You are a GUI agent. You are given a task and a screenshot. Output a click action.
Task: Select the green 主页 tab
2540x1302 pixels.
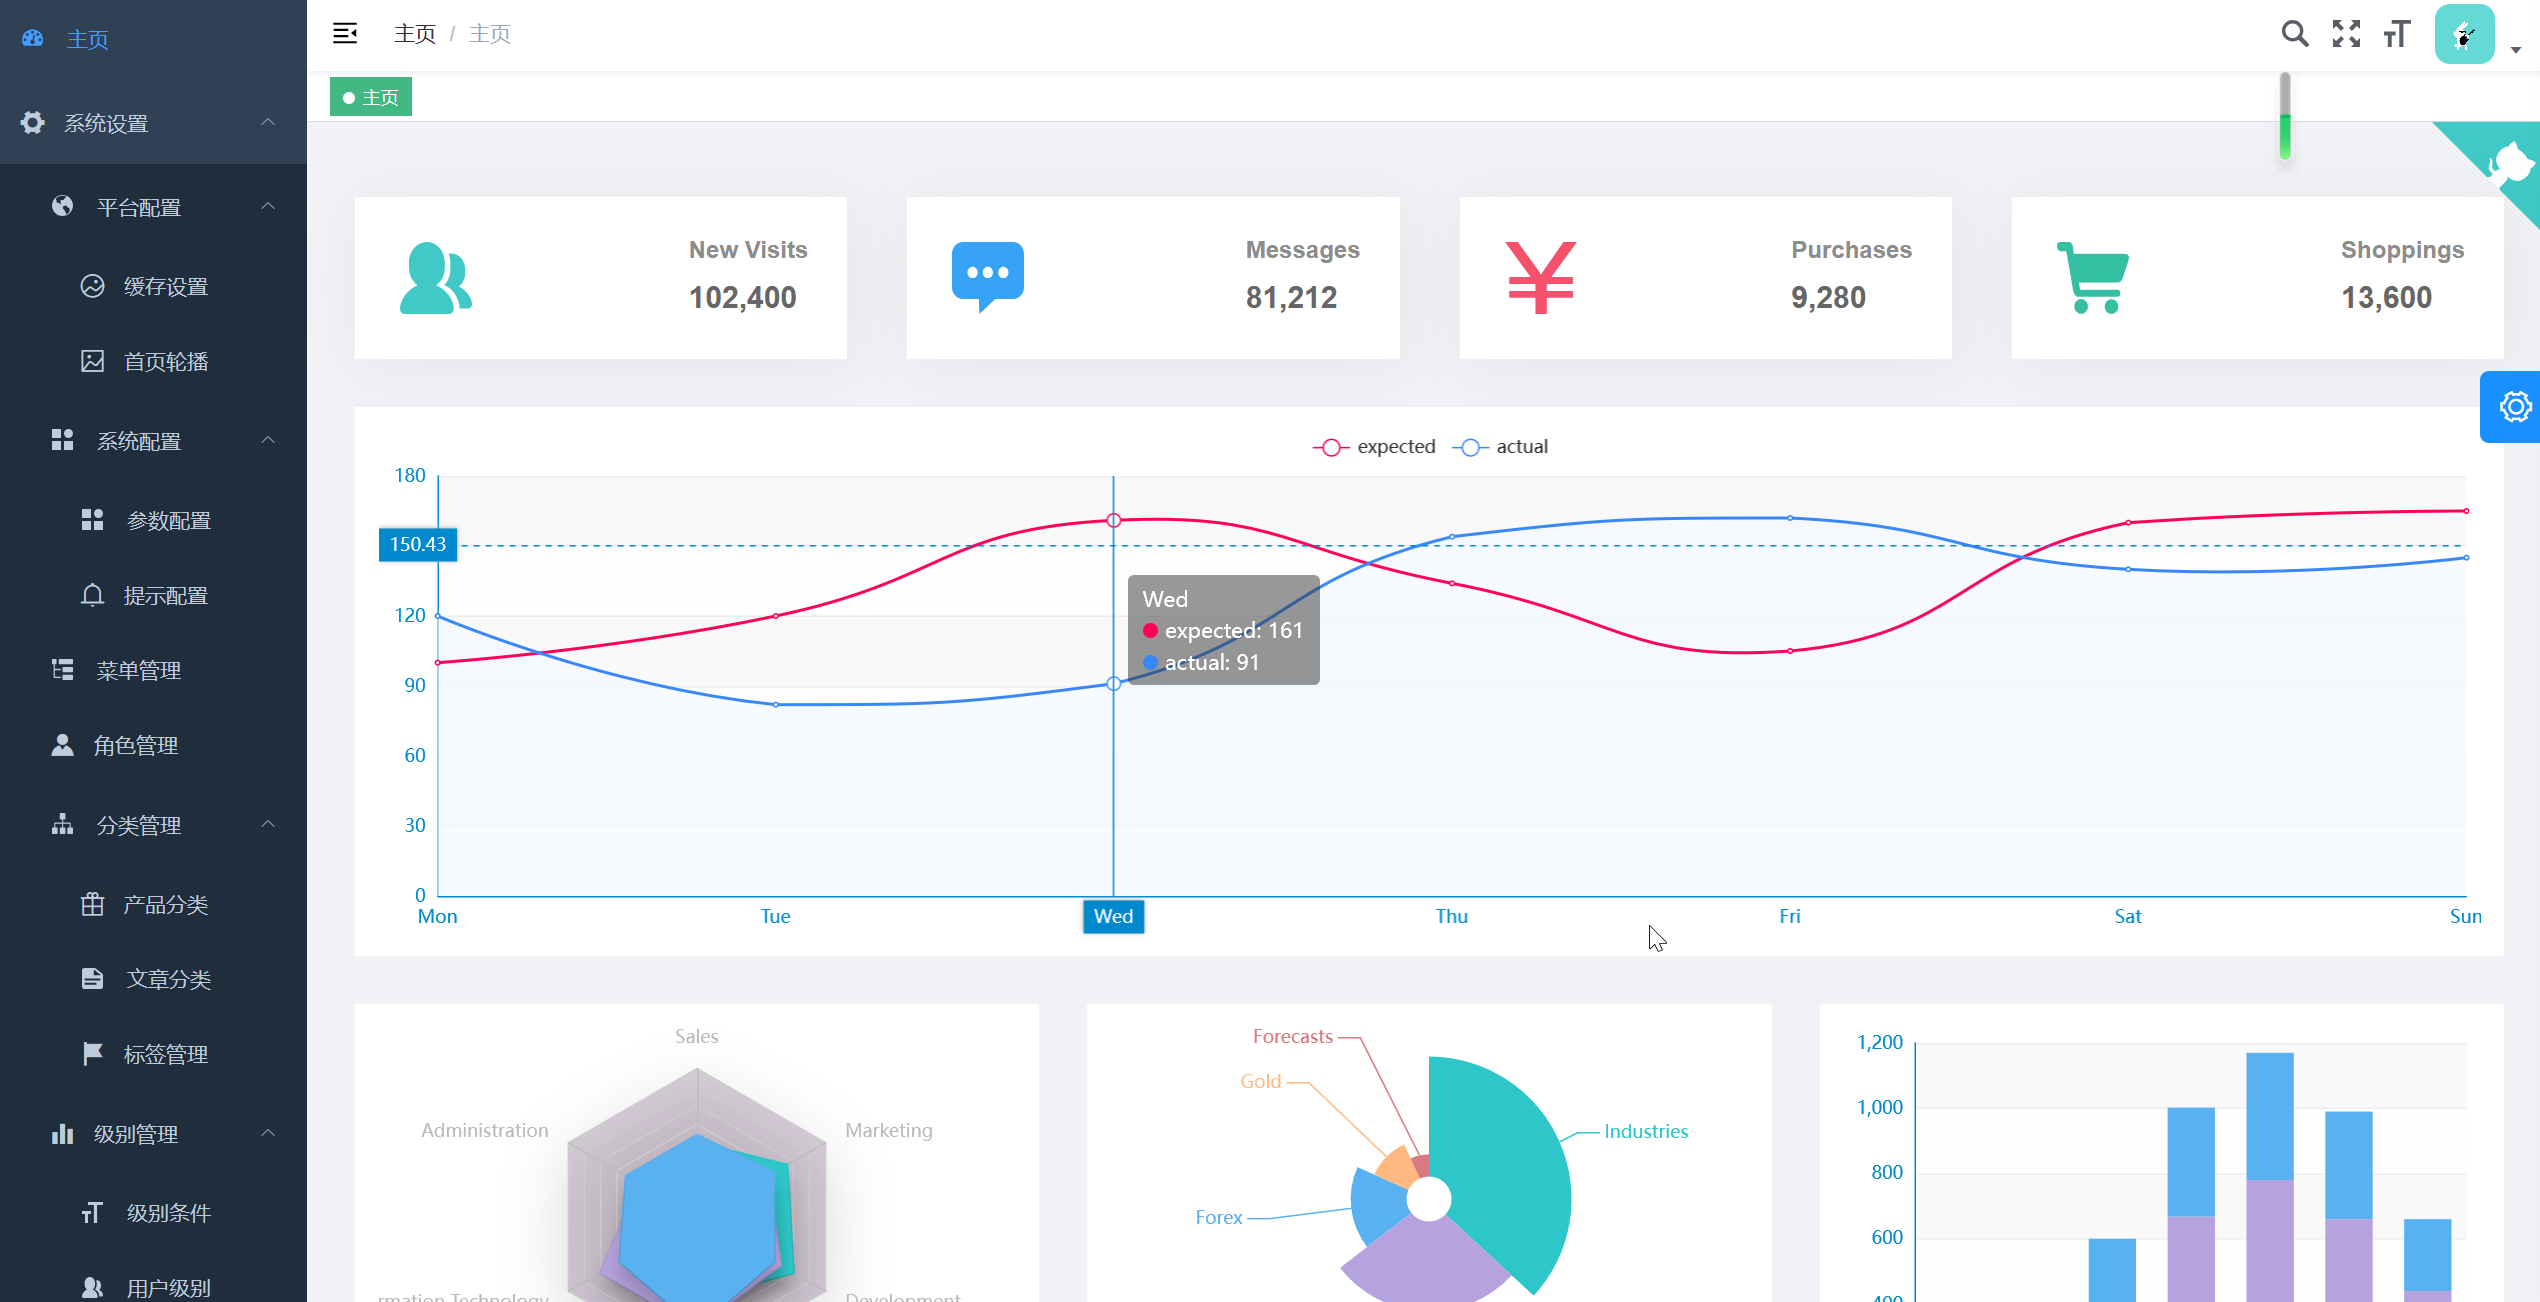(x=371, y=97)
